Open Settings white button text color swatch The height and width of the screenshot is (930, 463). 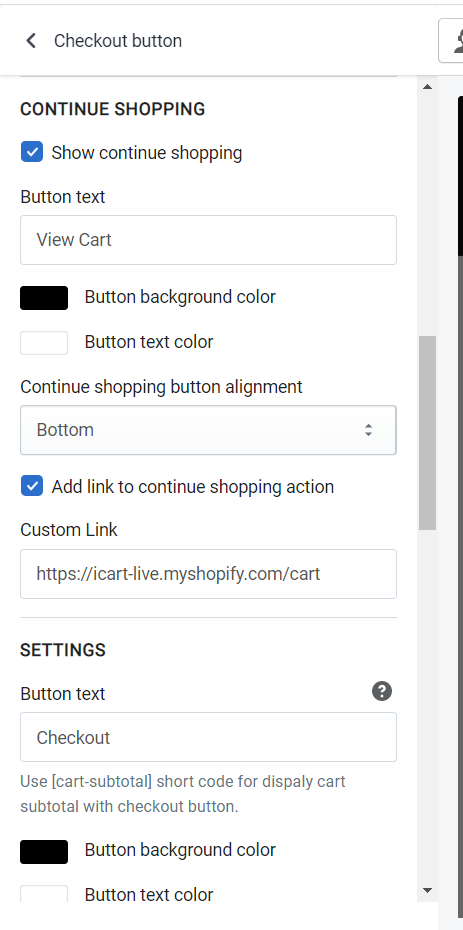click(44, 894)
